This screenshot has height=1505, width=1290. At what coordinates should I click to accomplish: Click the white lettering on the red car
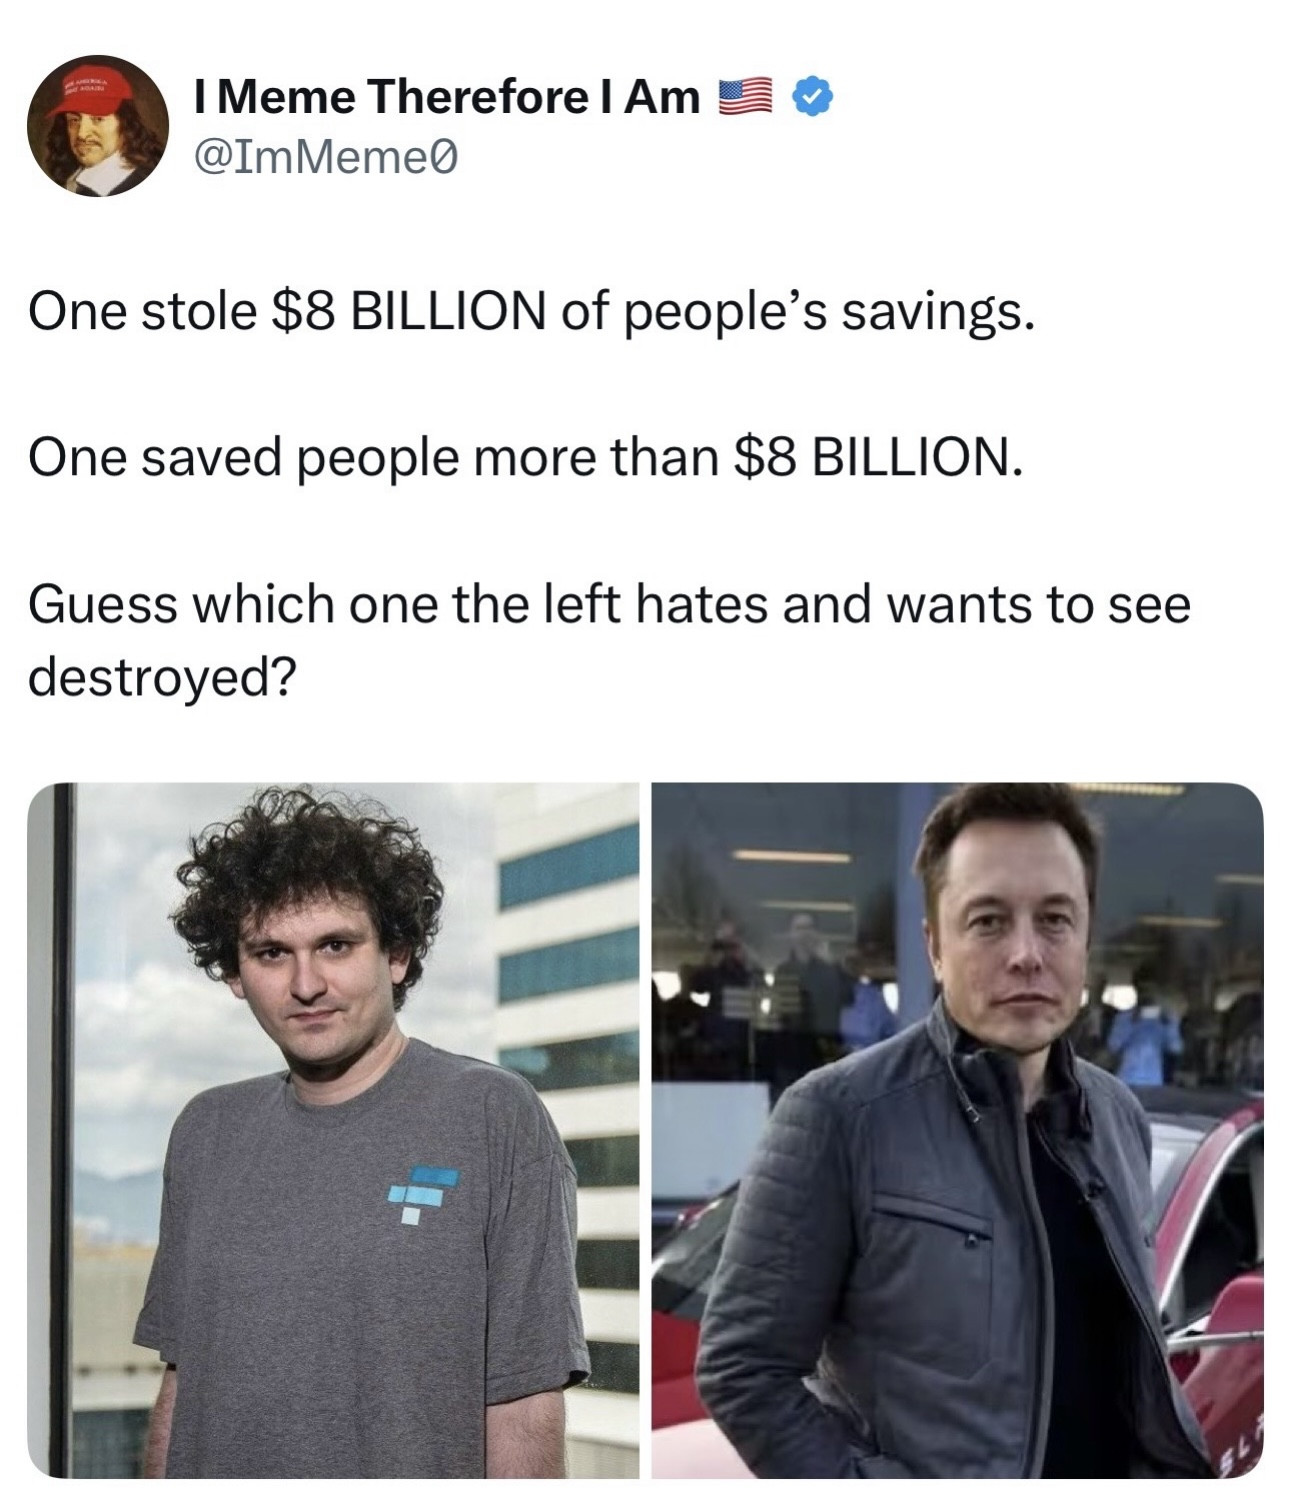point(1240,1445)
